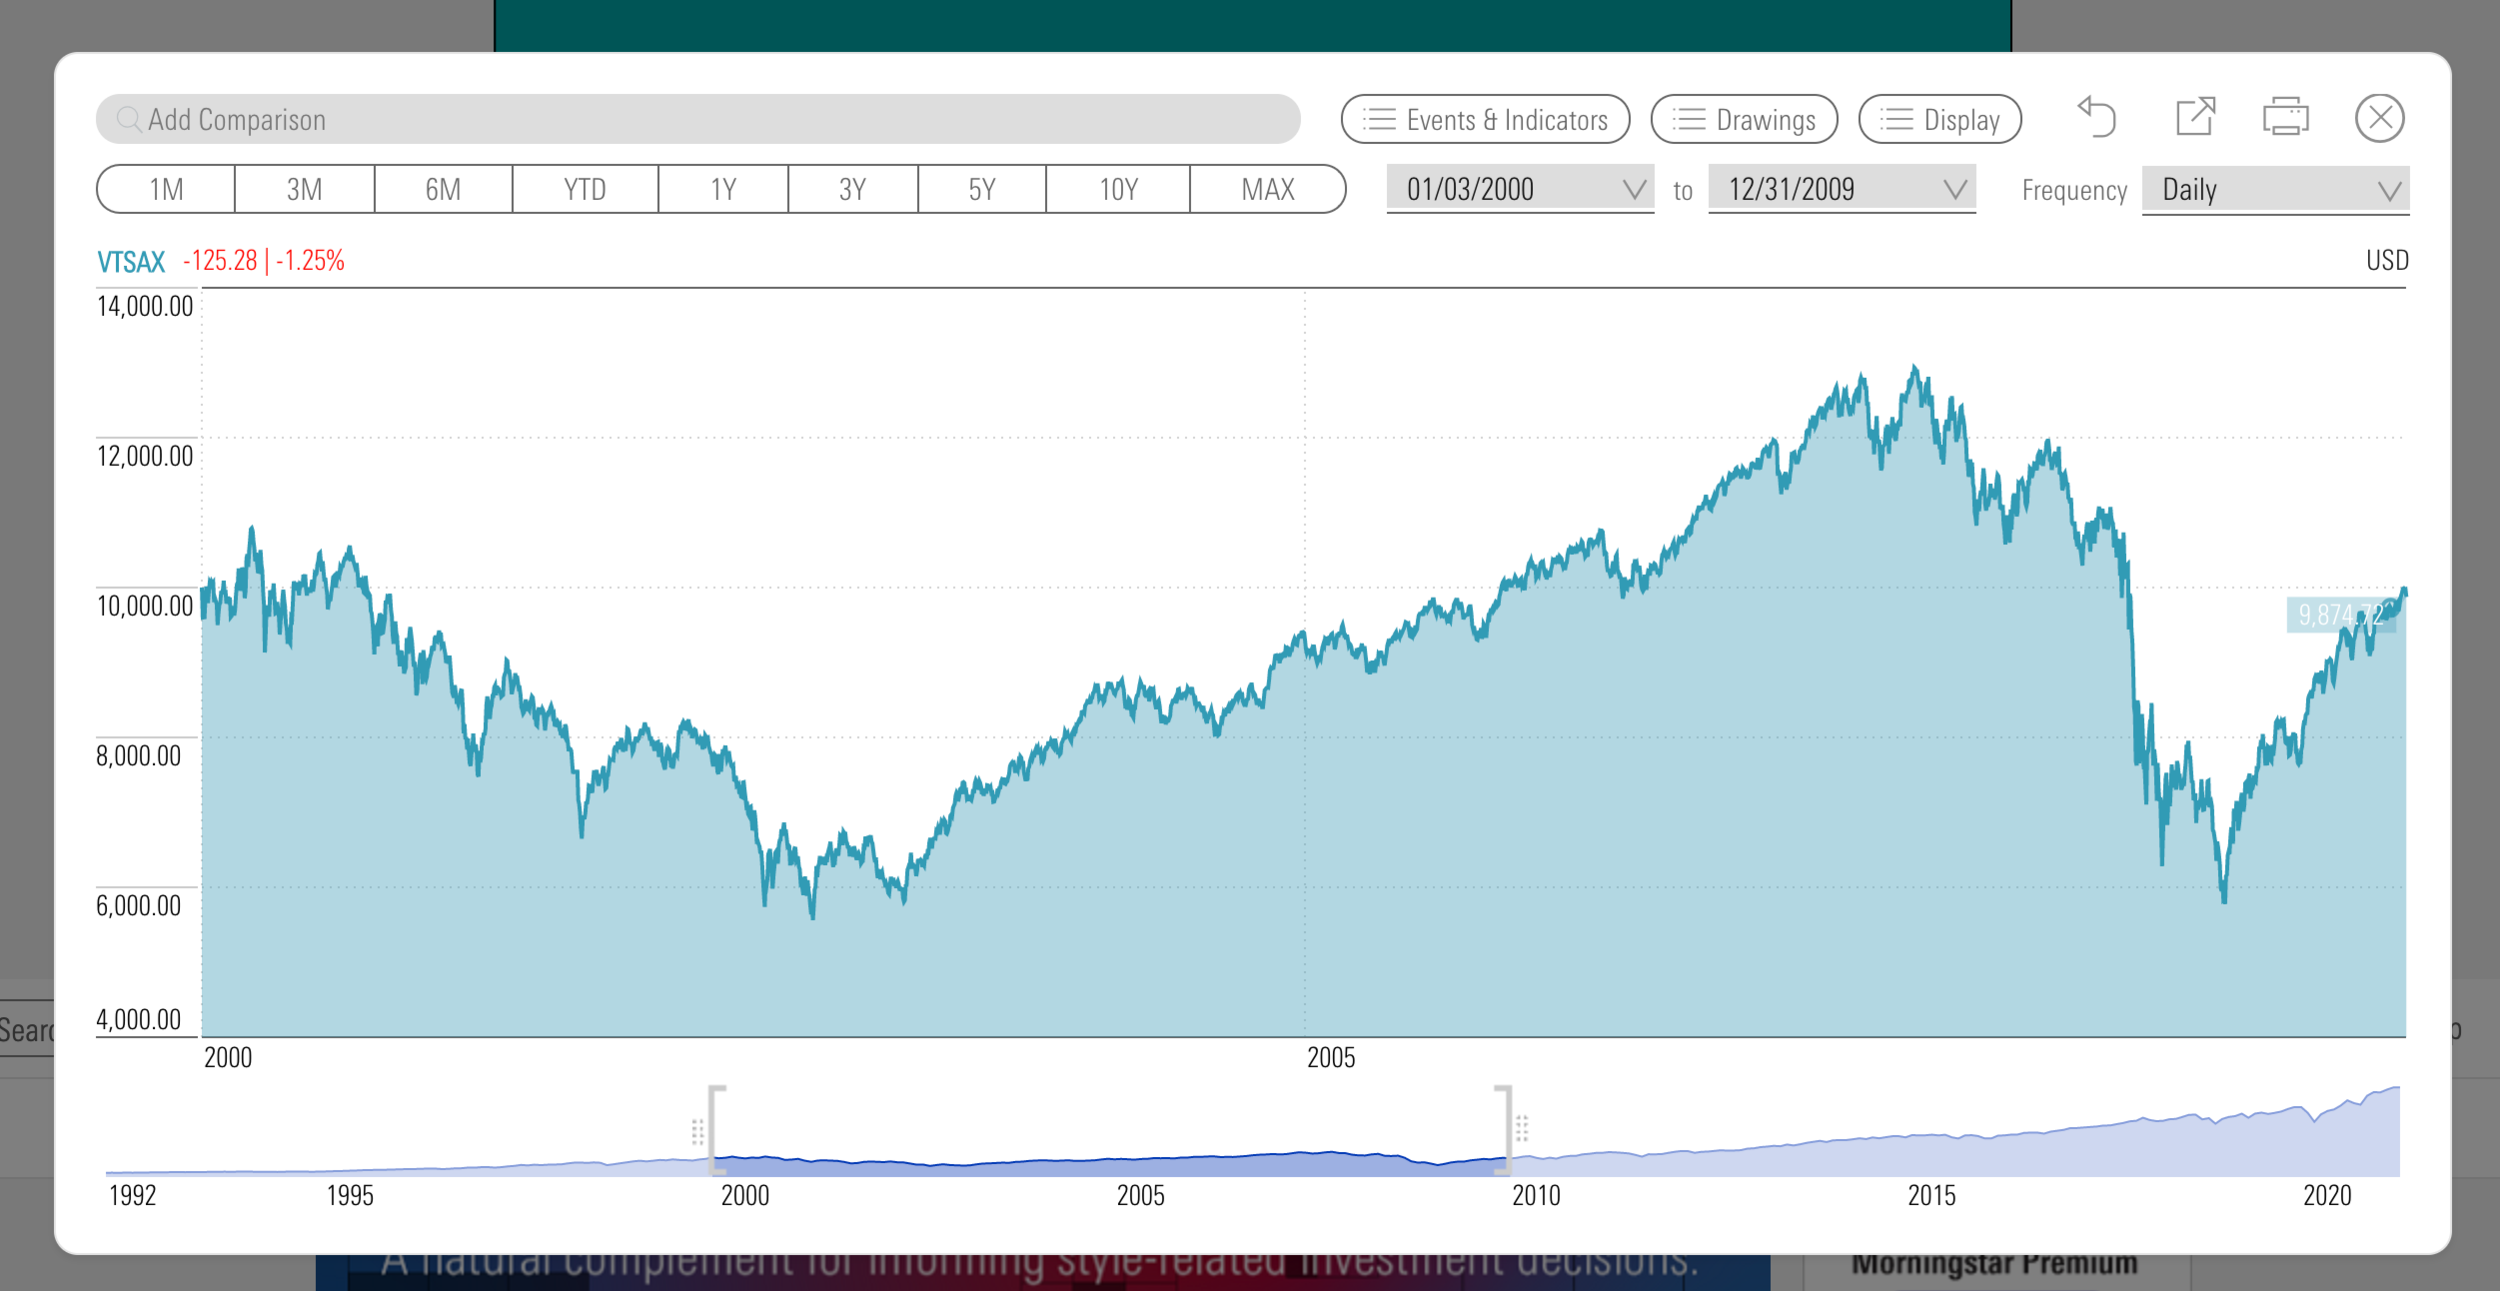Click the VTSAX ticker label
Screen dimensions: 2500x1291
(131, 262)
